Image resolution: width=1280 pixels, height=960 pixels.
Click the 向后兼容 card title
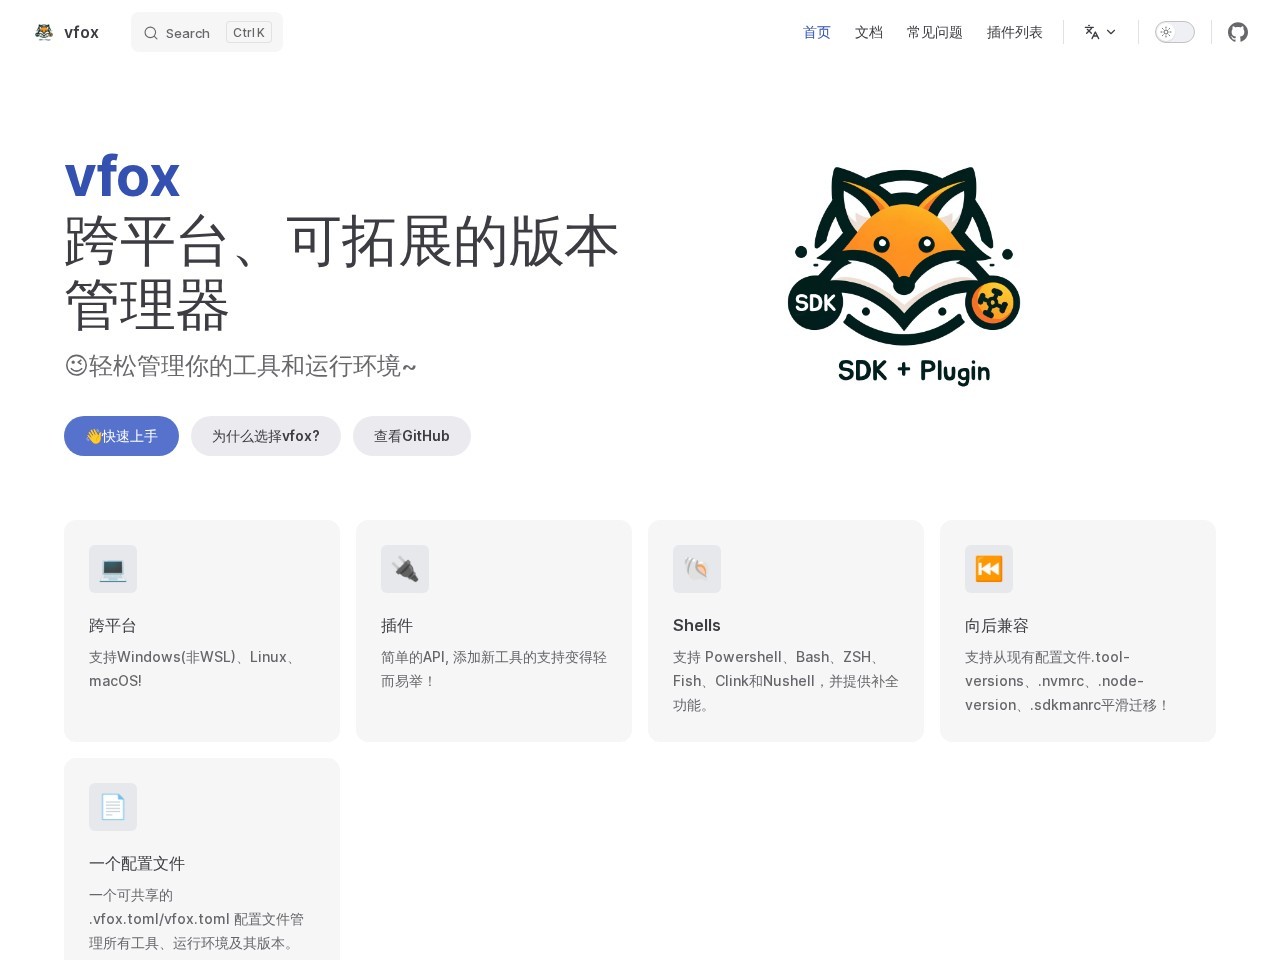click(997, 625)
